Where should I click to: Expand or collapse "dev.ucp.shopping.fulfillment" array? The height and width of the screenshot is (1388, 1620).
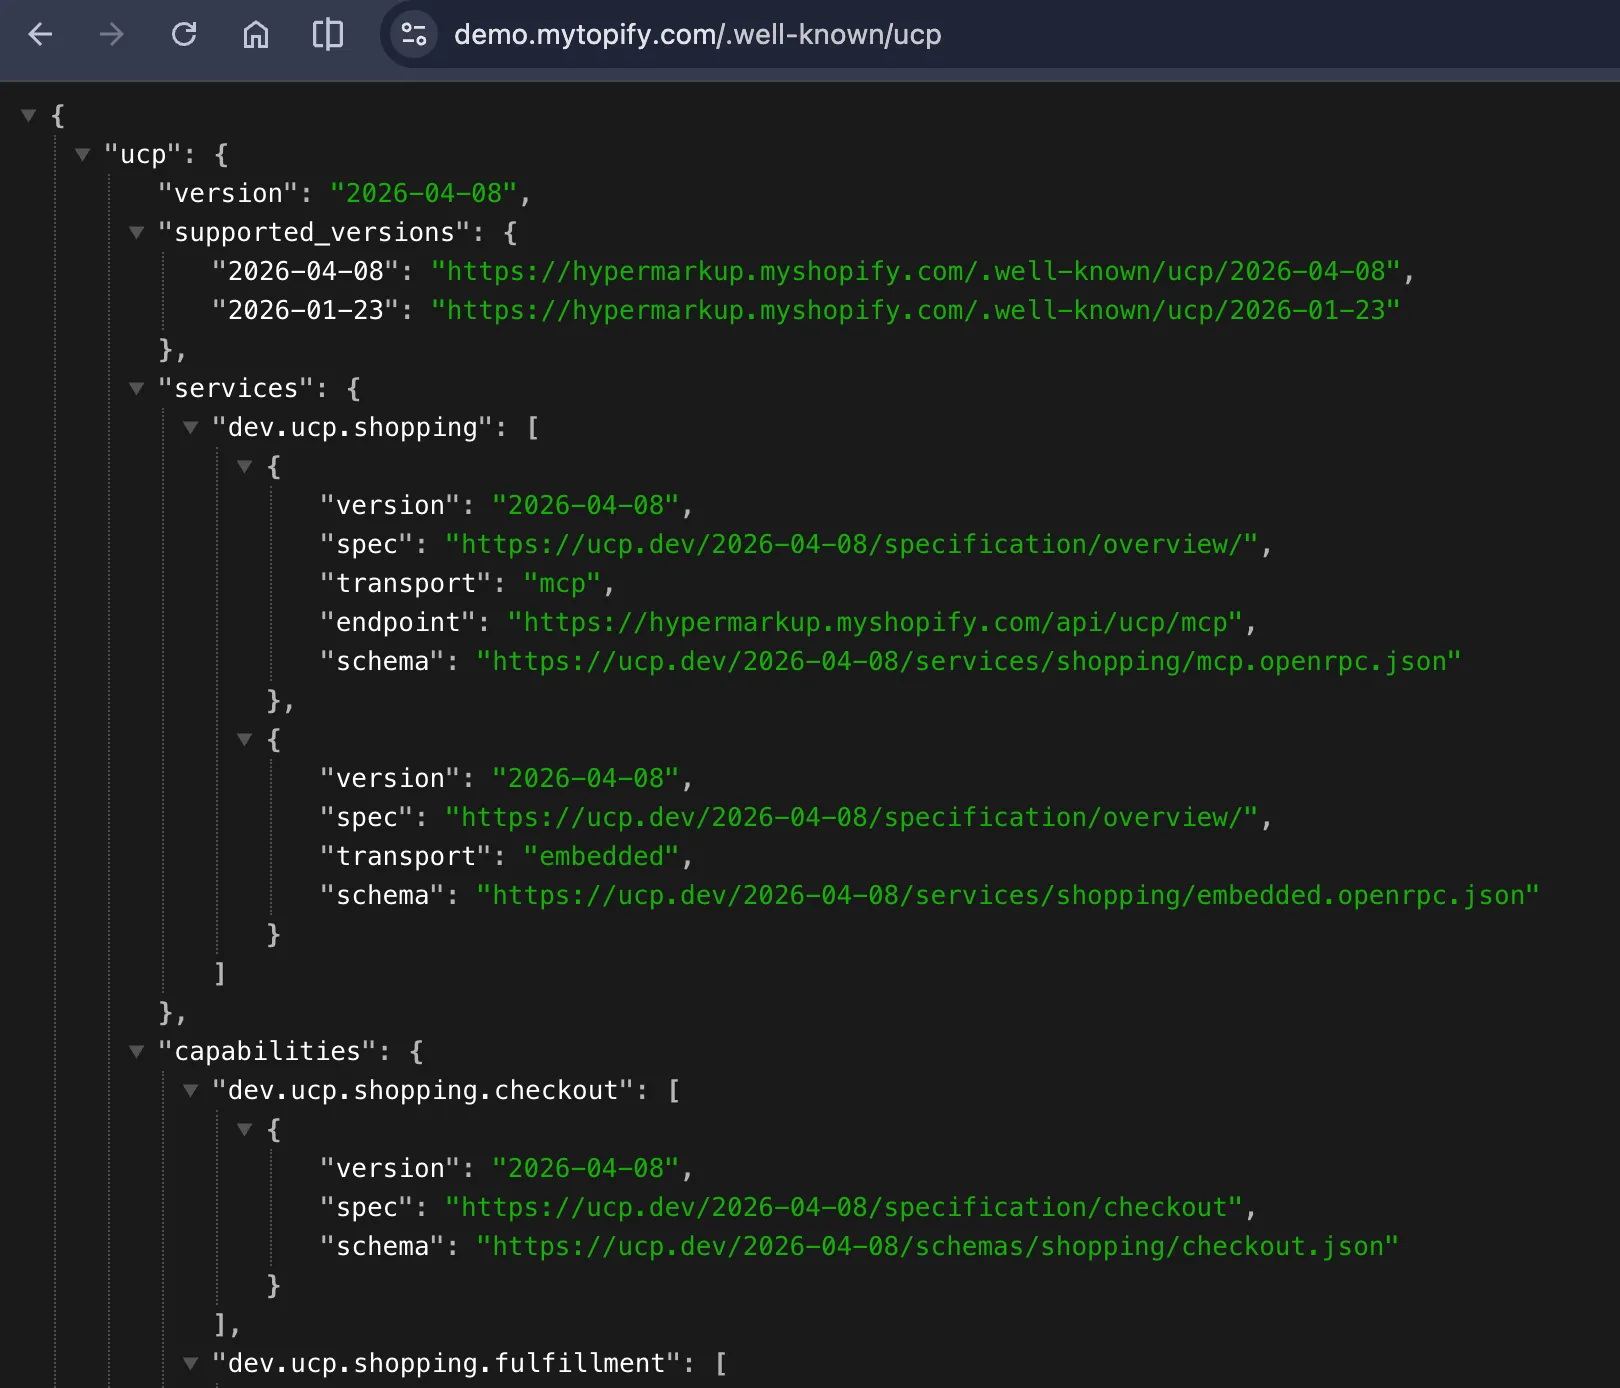coord(191,1364)
